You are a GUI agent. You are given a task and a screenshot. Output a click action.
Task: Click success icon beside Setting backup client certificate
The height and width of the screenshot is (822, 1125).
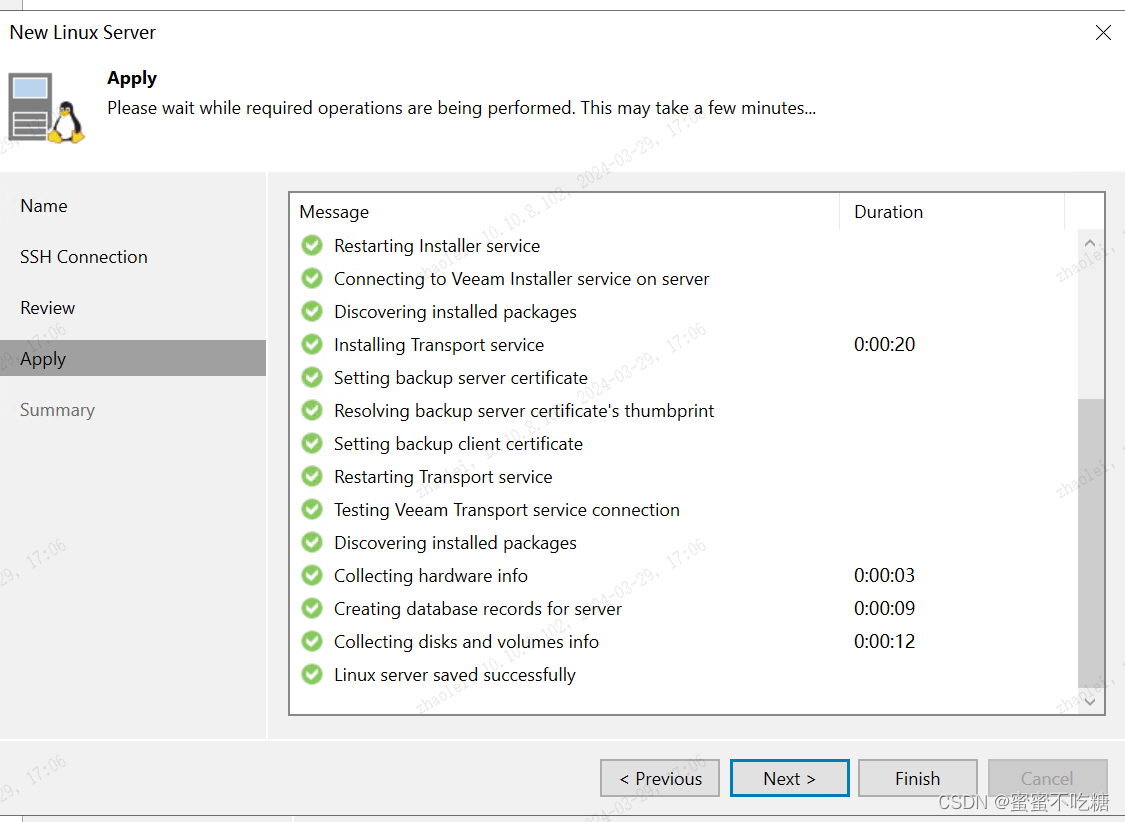pos(312,443)
